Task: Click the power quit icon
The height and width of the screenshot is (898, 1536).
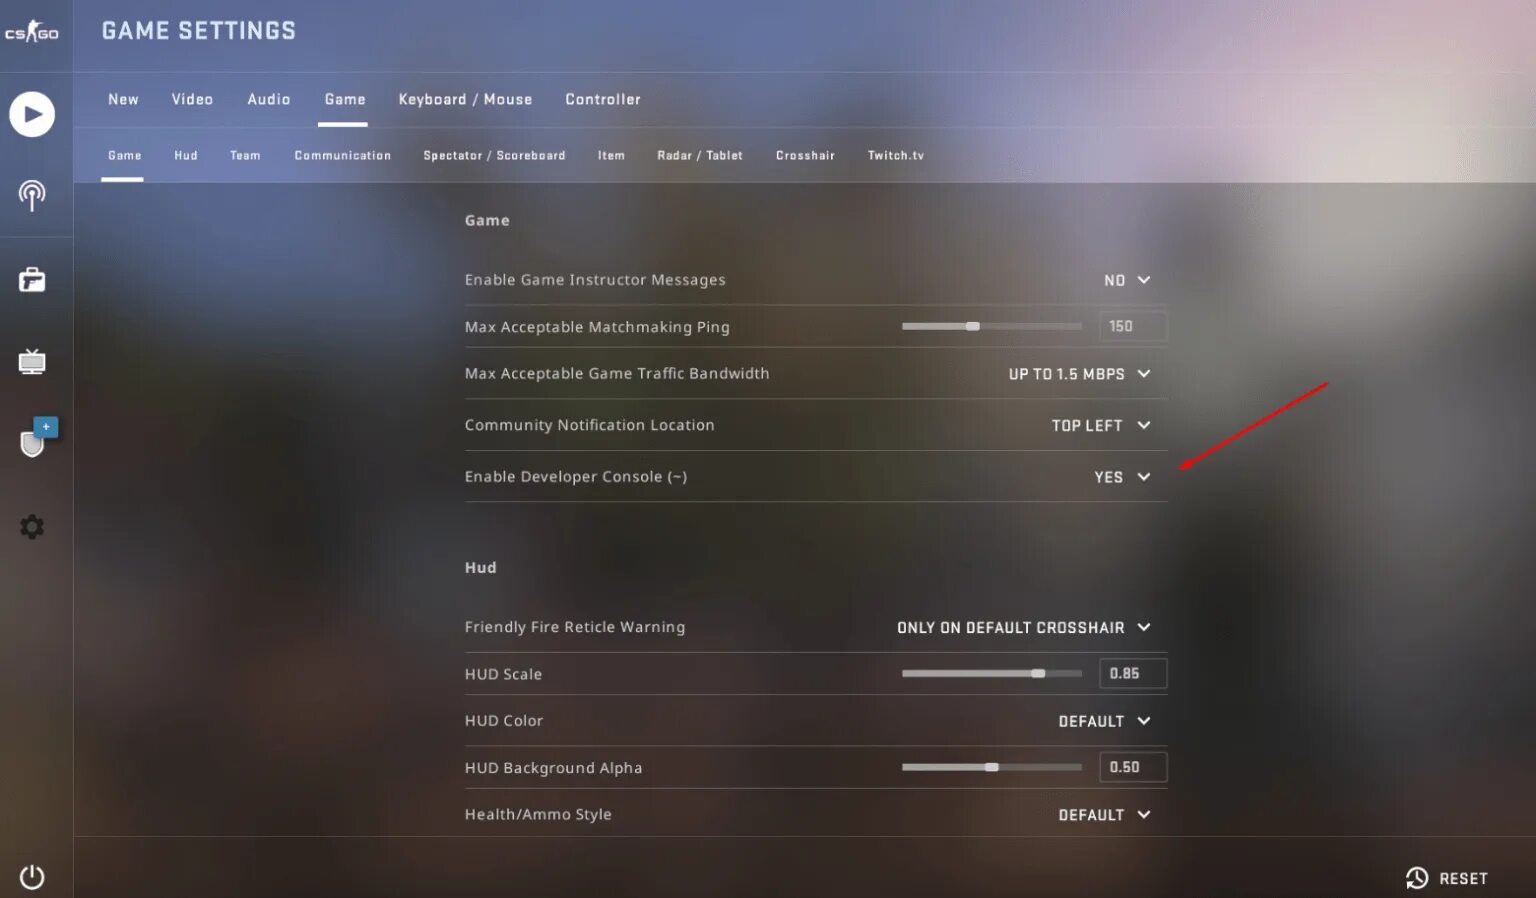Action: [x=32, y=877]
